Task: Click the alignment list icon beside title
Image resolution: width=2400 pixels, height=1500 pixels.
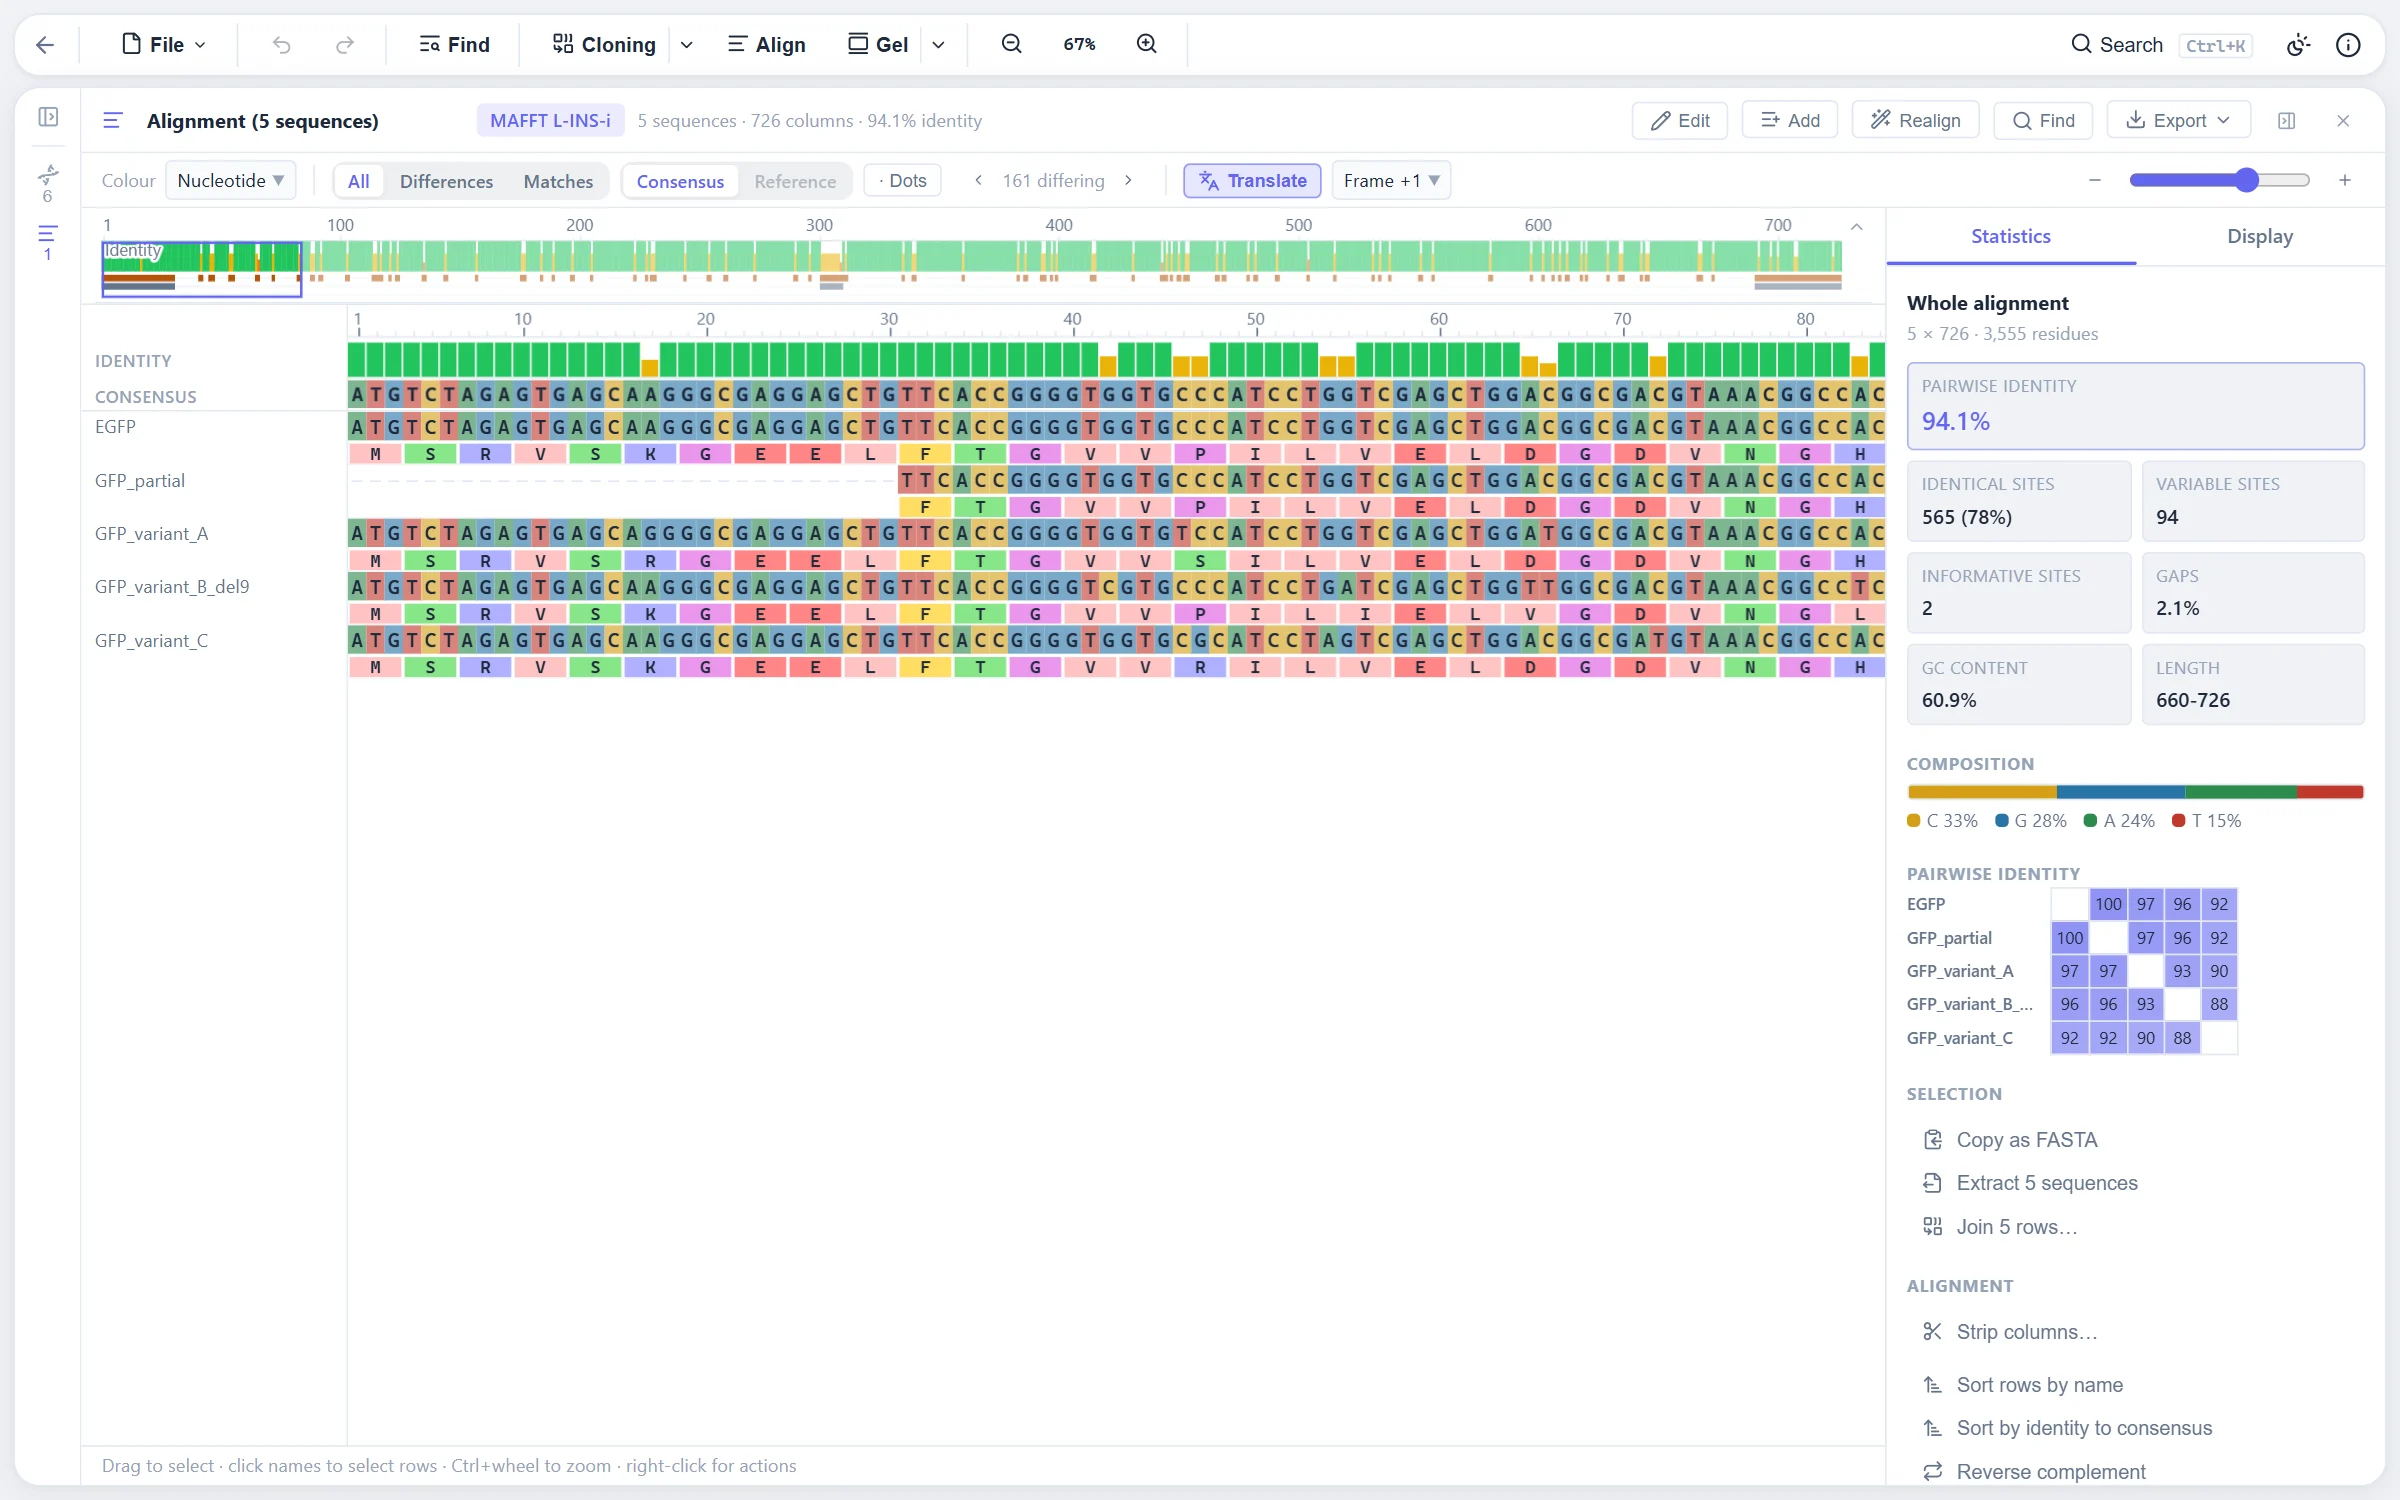Action: 113,121
